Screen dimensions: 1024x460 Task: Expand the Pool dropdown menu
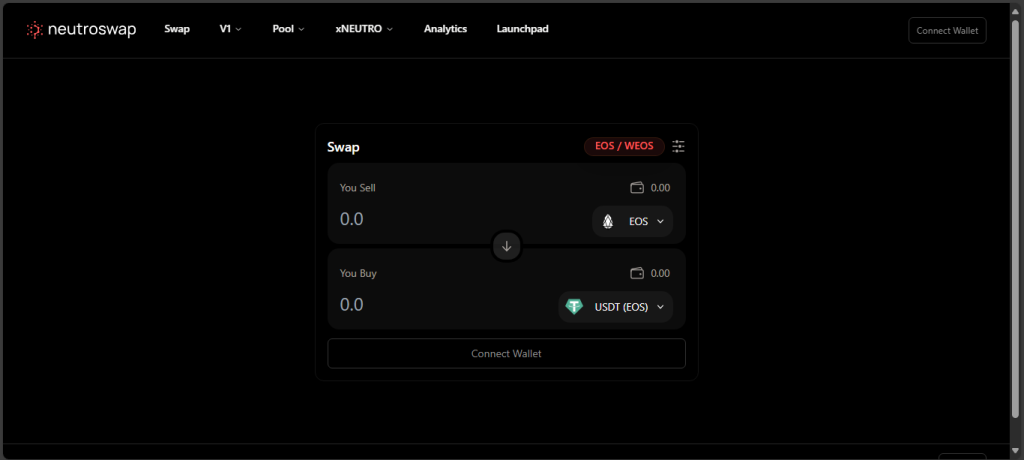pyautogui.click(x=288, y=29)
